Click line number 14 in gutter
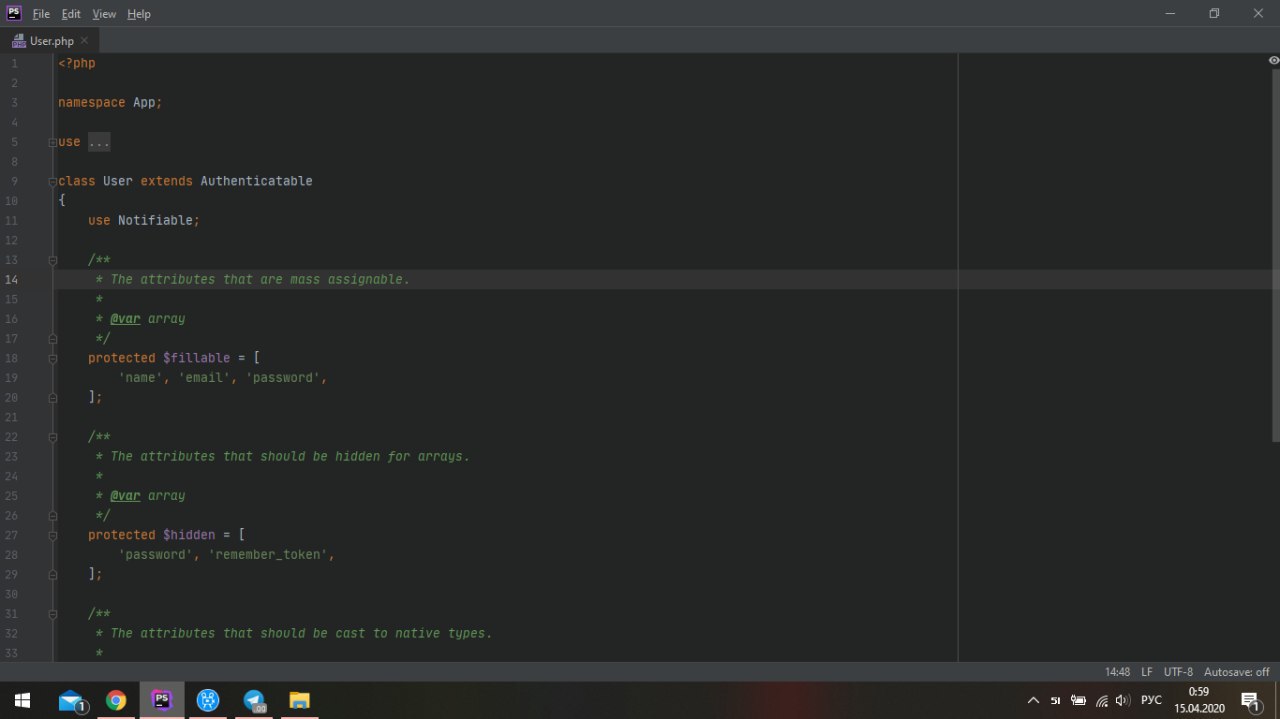Image resolution: width=1280 pixels, height=719 pixels. coord(12,279)
